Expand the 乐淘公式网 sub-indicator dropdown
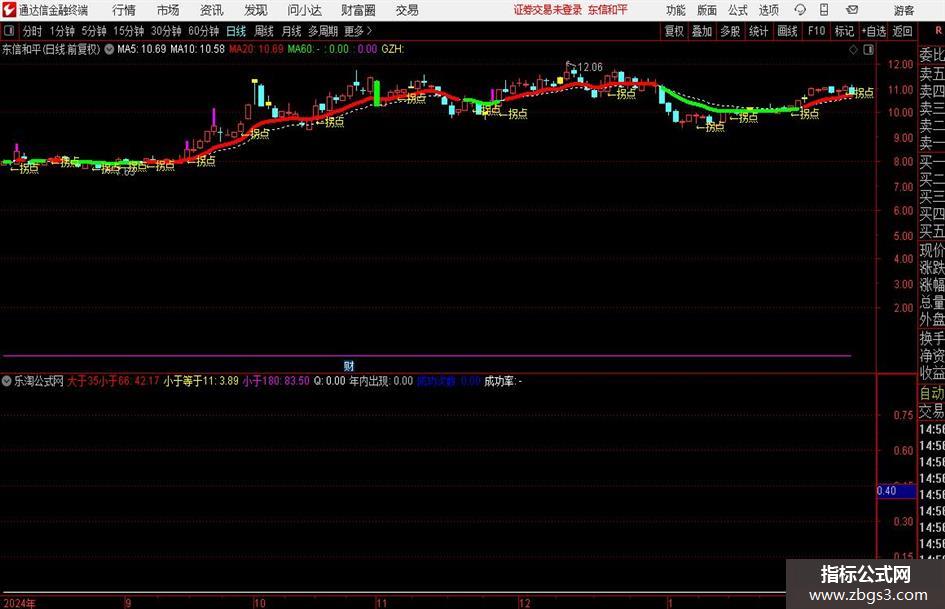Image resolution: width=945 pixels, height=609 pixels. [x=7, y=381]
